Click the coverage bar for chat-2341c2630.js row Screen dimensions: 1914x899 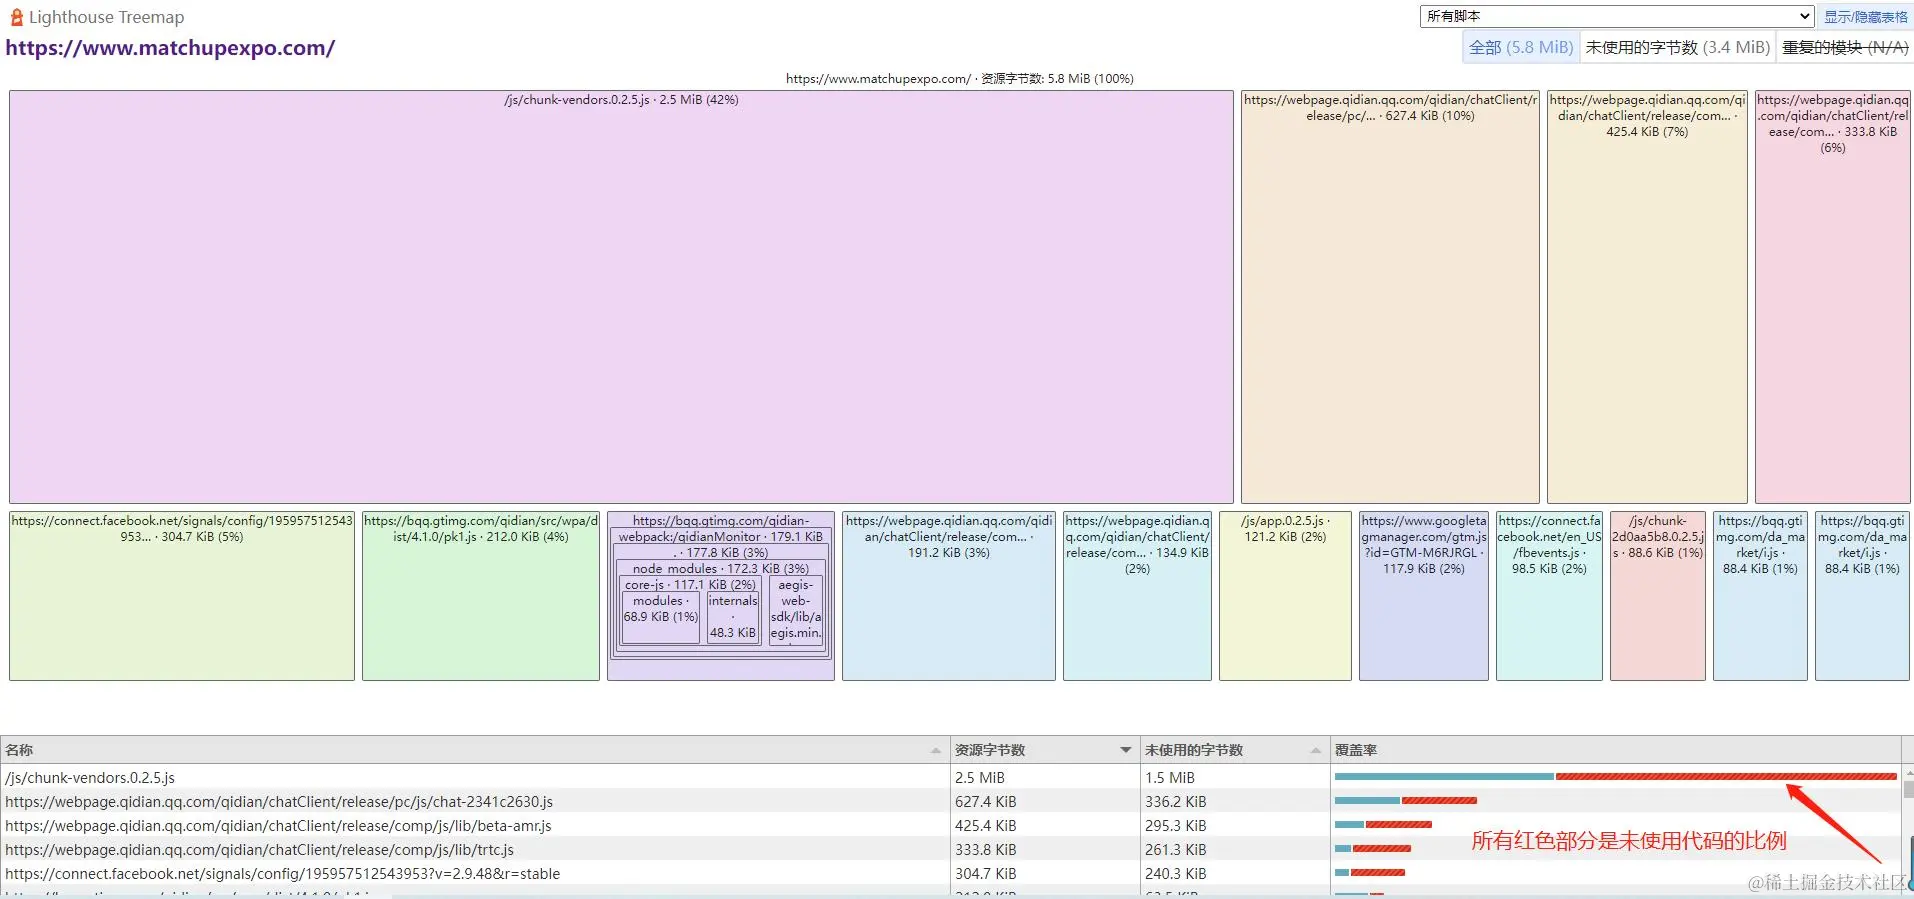tap(1405, 800)
